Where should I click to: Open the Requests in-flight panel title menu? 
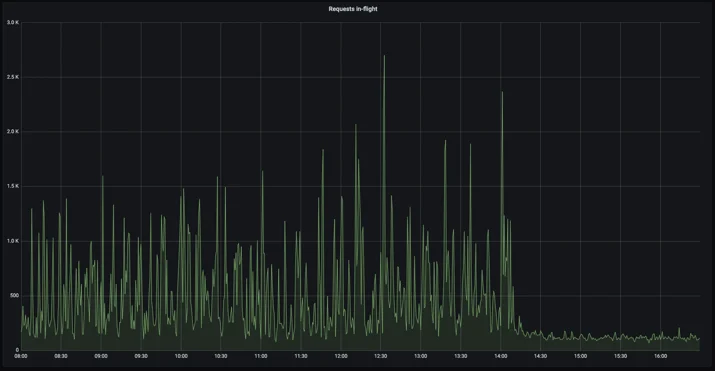[353, 9]
